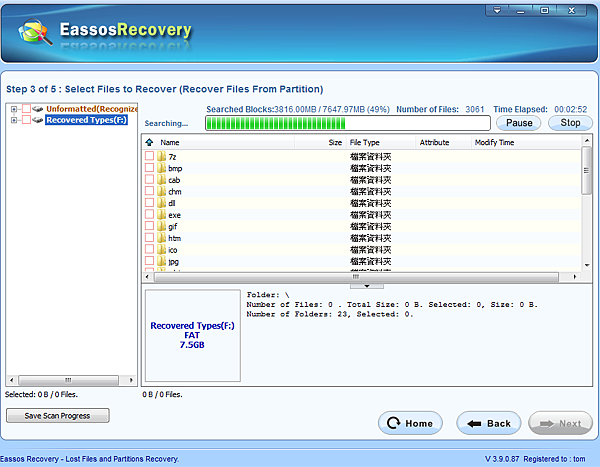The height and width of the screenshot is (467, 600).
Task: Click the green scan progress bar
Action: point(347,123)
